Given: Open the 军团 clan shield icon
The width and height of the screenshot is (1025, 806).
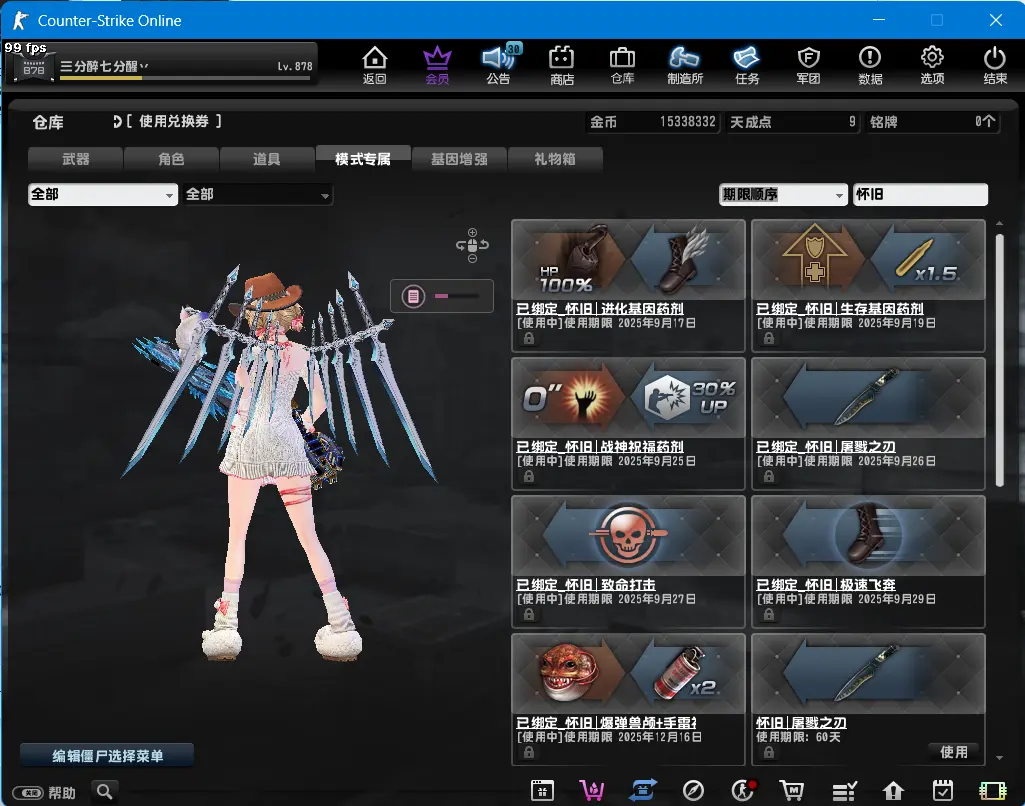Looking at the screenshot, I should pos(809,65).
